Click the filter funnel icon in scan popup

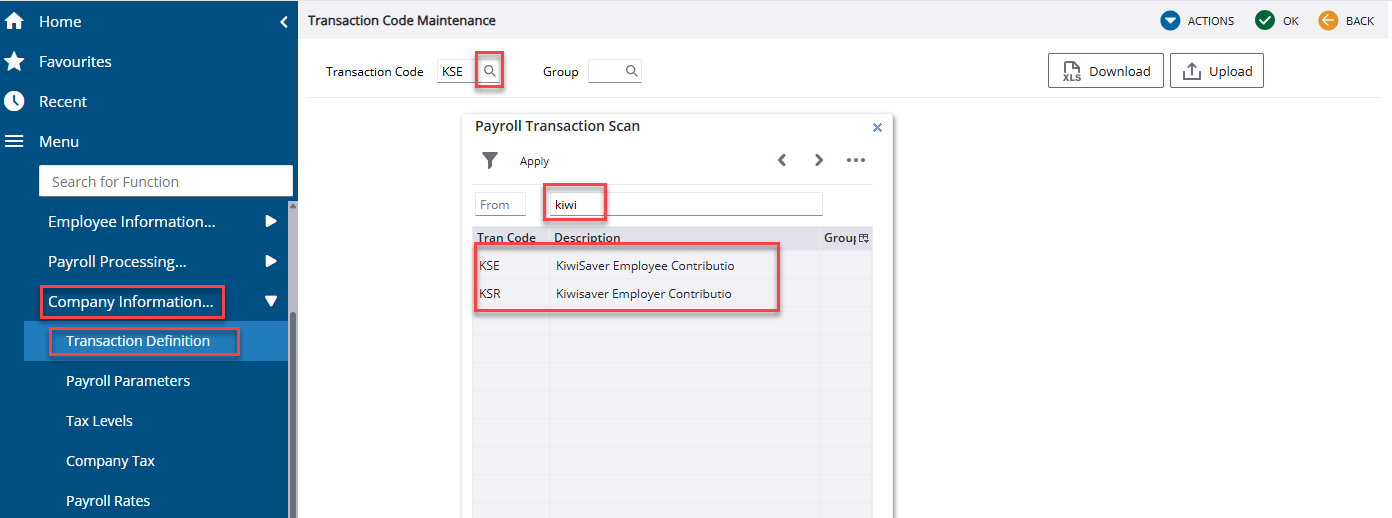click(490, 161)
